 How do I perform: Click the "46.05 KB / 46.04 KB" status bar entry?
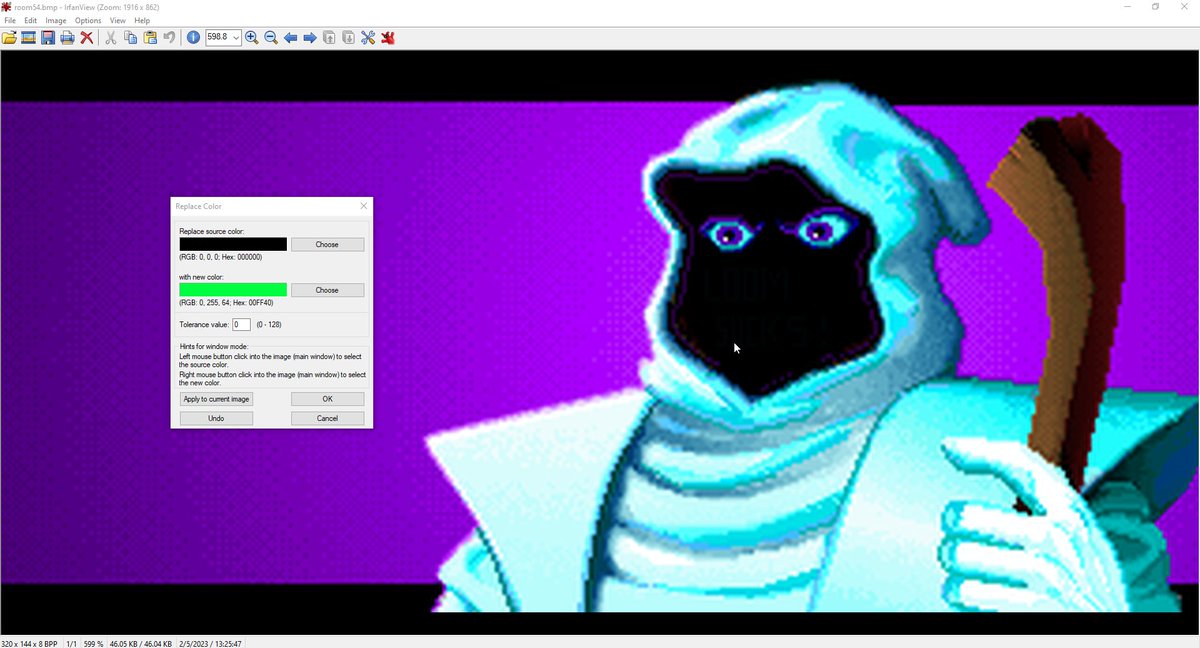click(141, 643)
